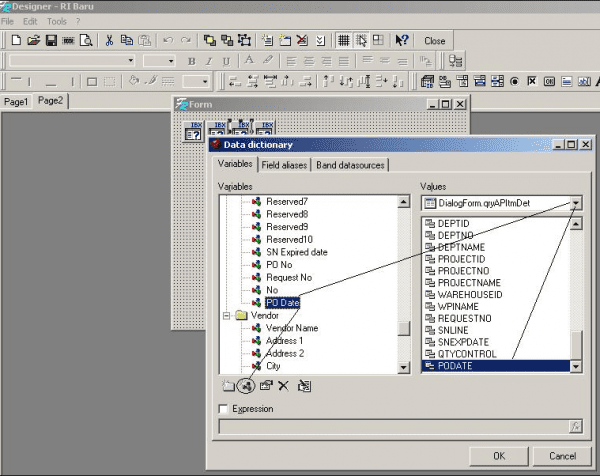Image resolution: width=600 pixels, height=476 pixels.
Task: Select the PO Date variable
Action: pos(283,303)
